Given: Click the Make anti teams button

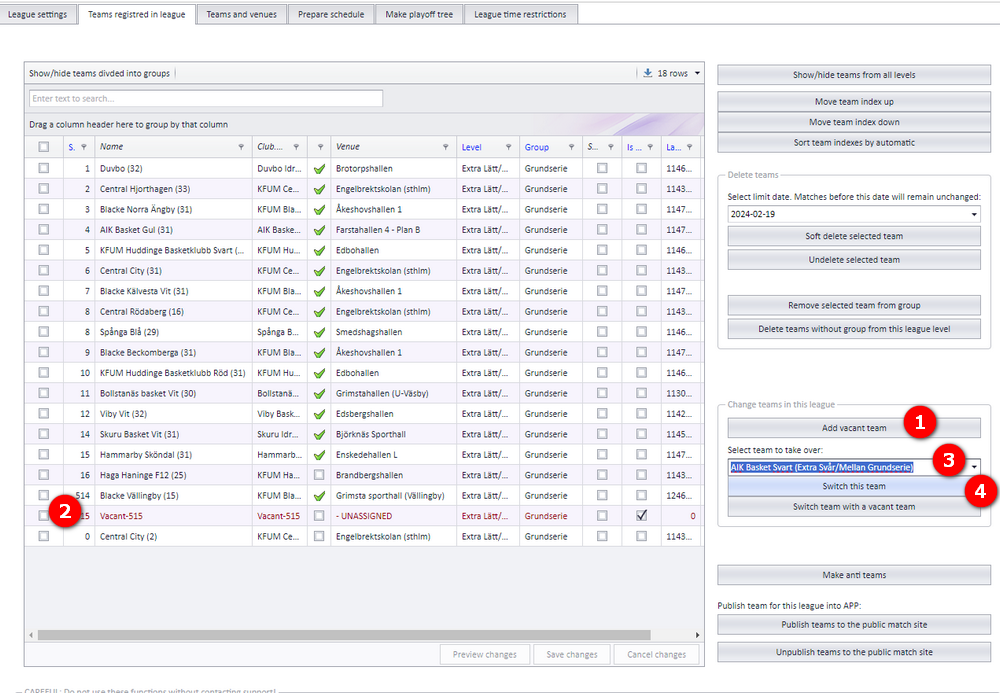Looking at the screenshot, I should [854, 575].
